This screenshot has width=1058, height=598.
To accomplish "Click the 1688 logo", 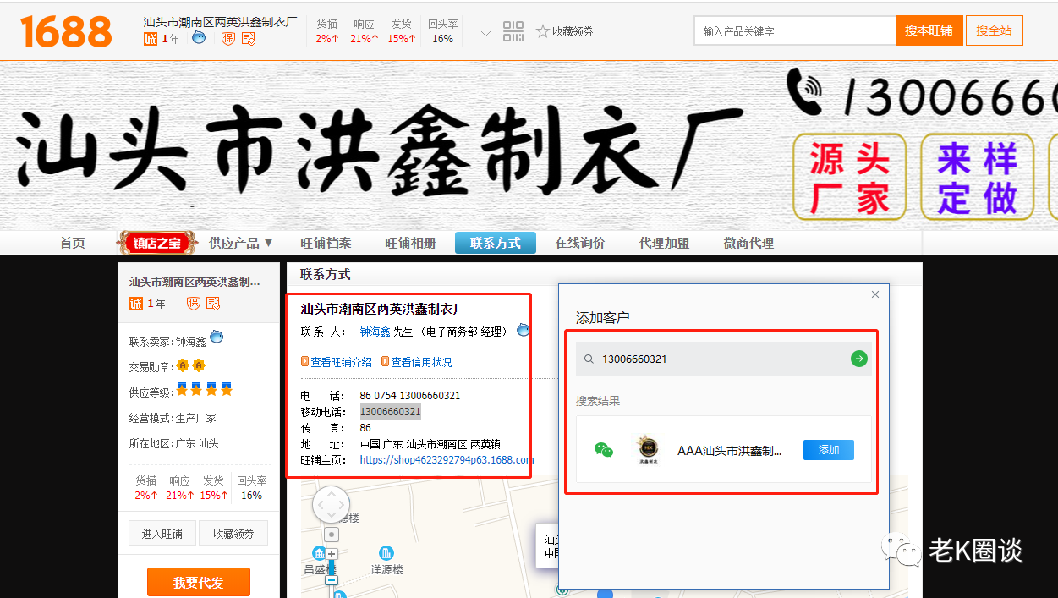I will [x=66, y=31].
